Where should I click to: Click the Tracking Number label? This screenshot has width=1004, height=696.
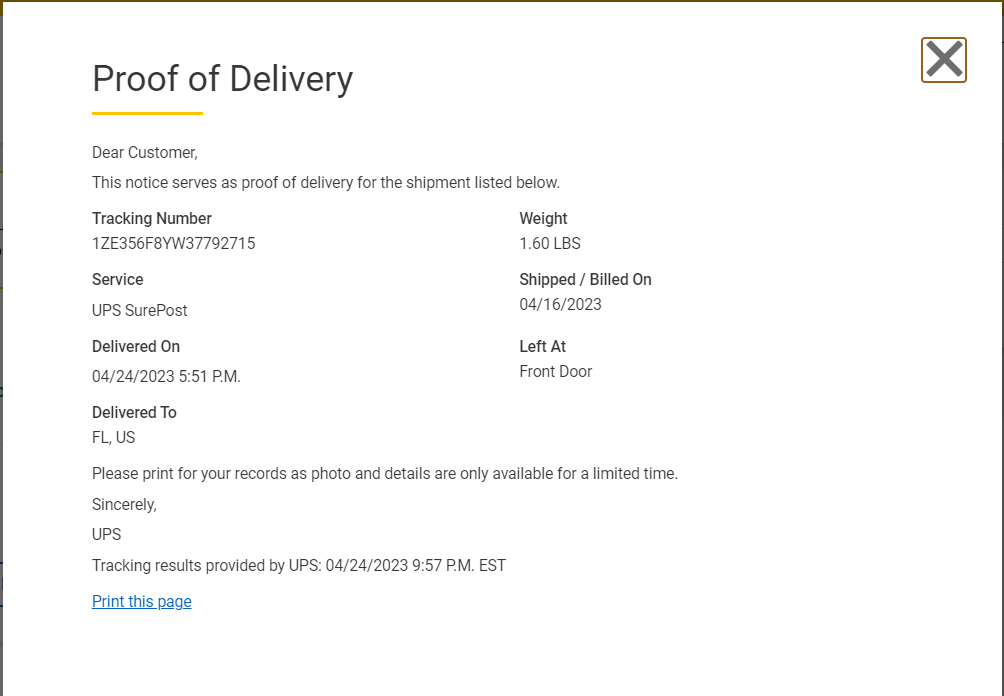152,218
